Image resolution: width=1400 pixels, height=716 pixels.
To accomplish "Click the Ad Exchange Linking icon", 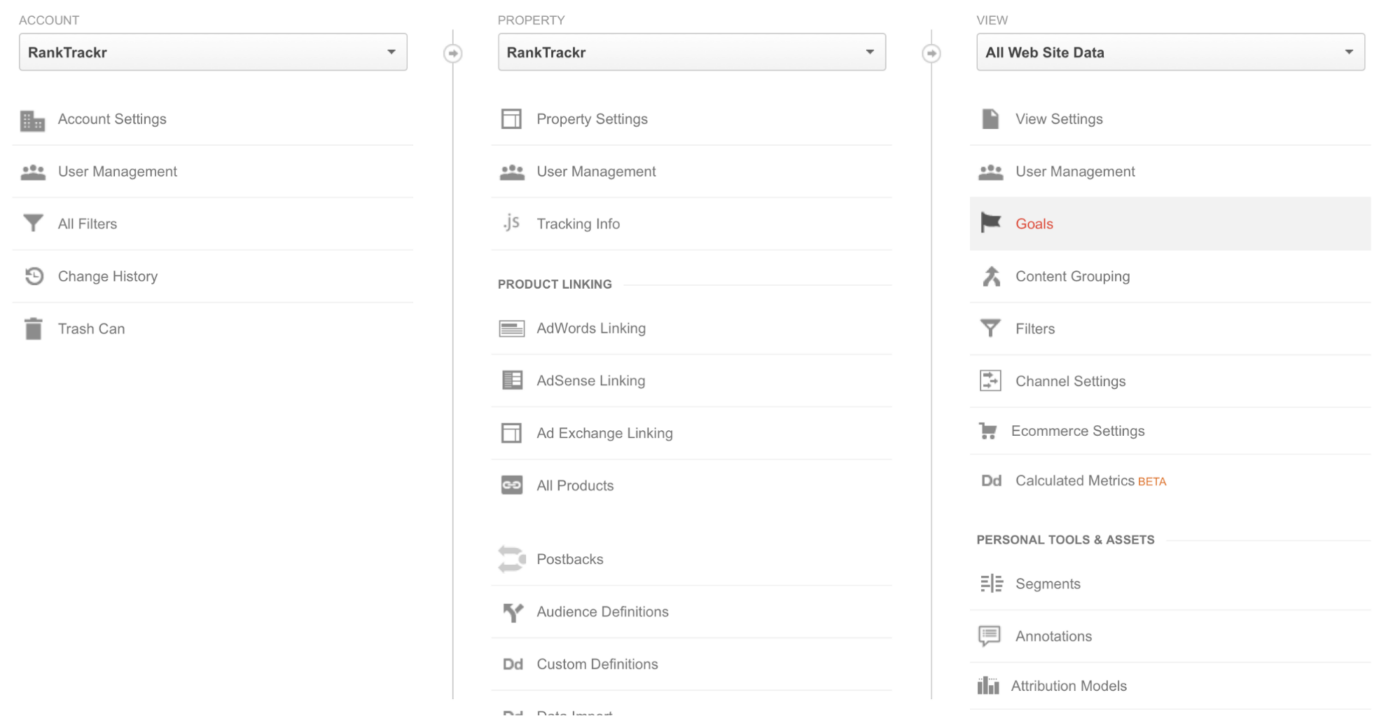I will tap(512, 434).
